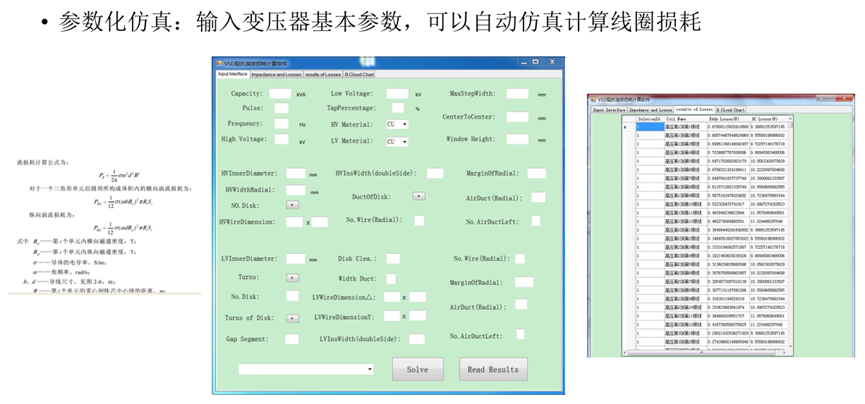Image resolution: width=865 pixels, height=404 pixels.
Task: Focus the High Voltage kV input box
Action: 281,139
